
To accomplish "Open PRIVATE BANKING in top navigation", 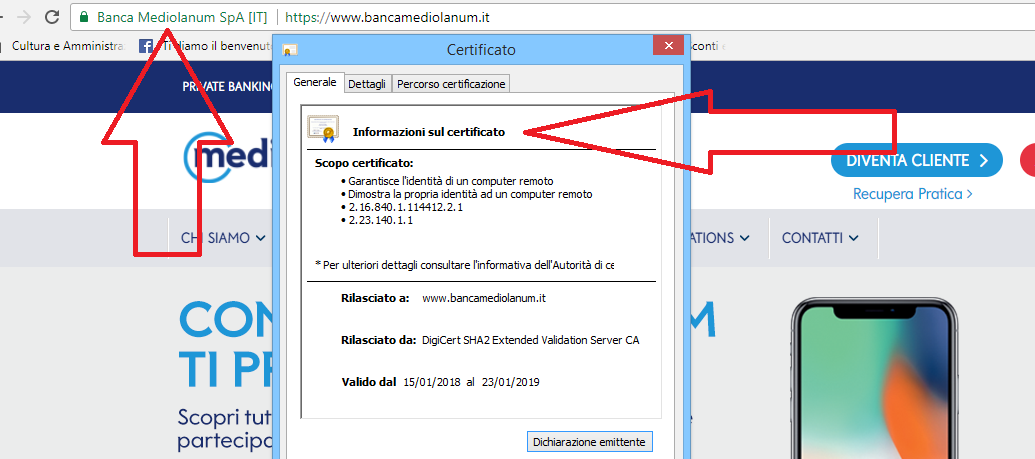I will [228, 87].
